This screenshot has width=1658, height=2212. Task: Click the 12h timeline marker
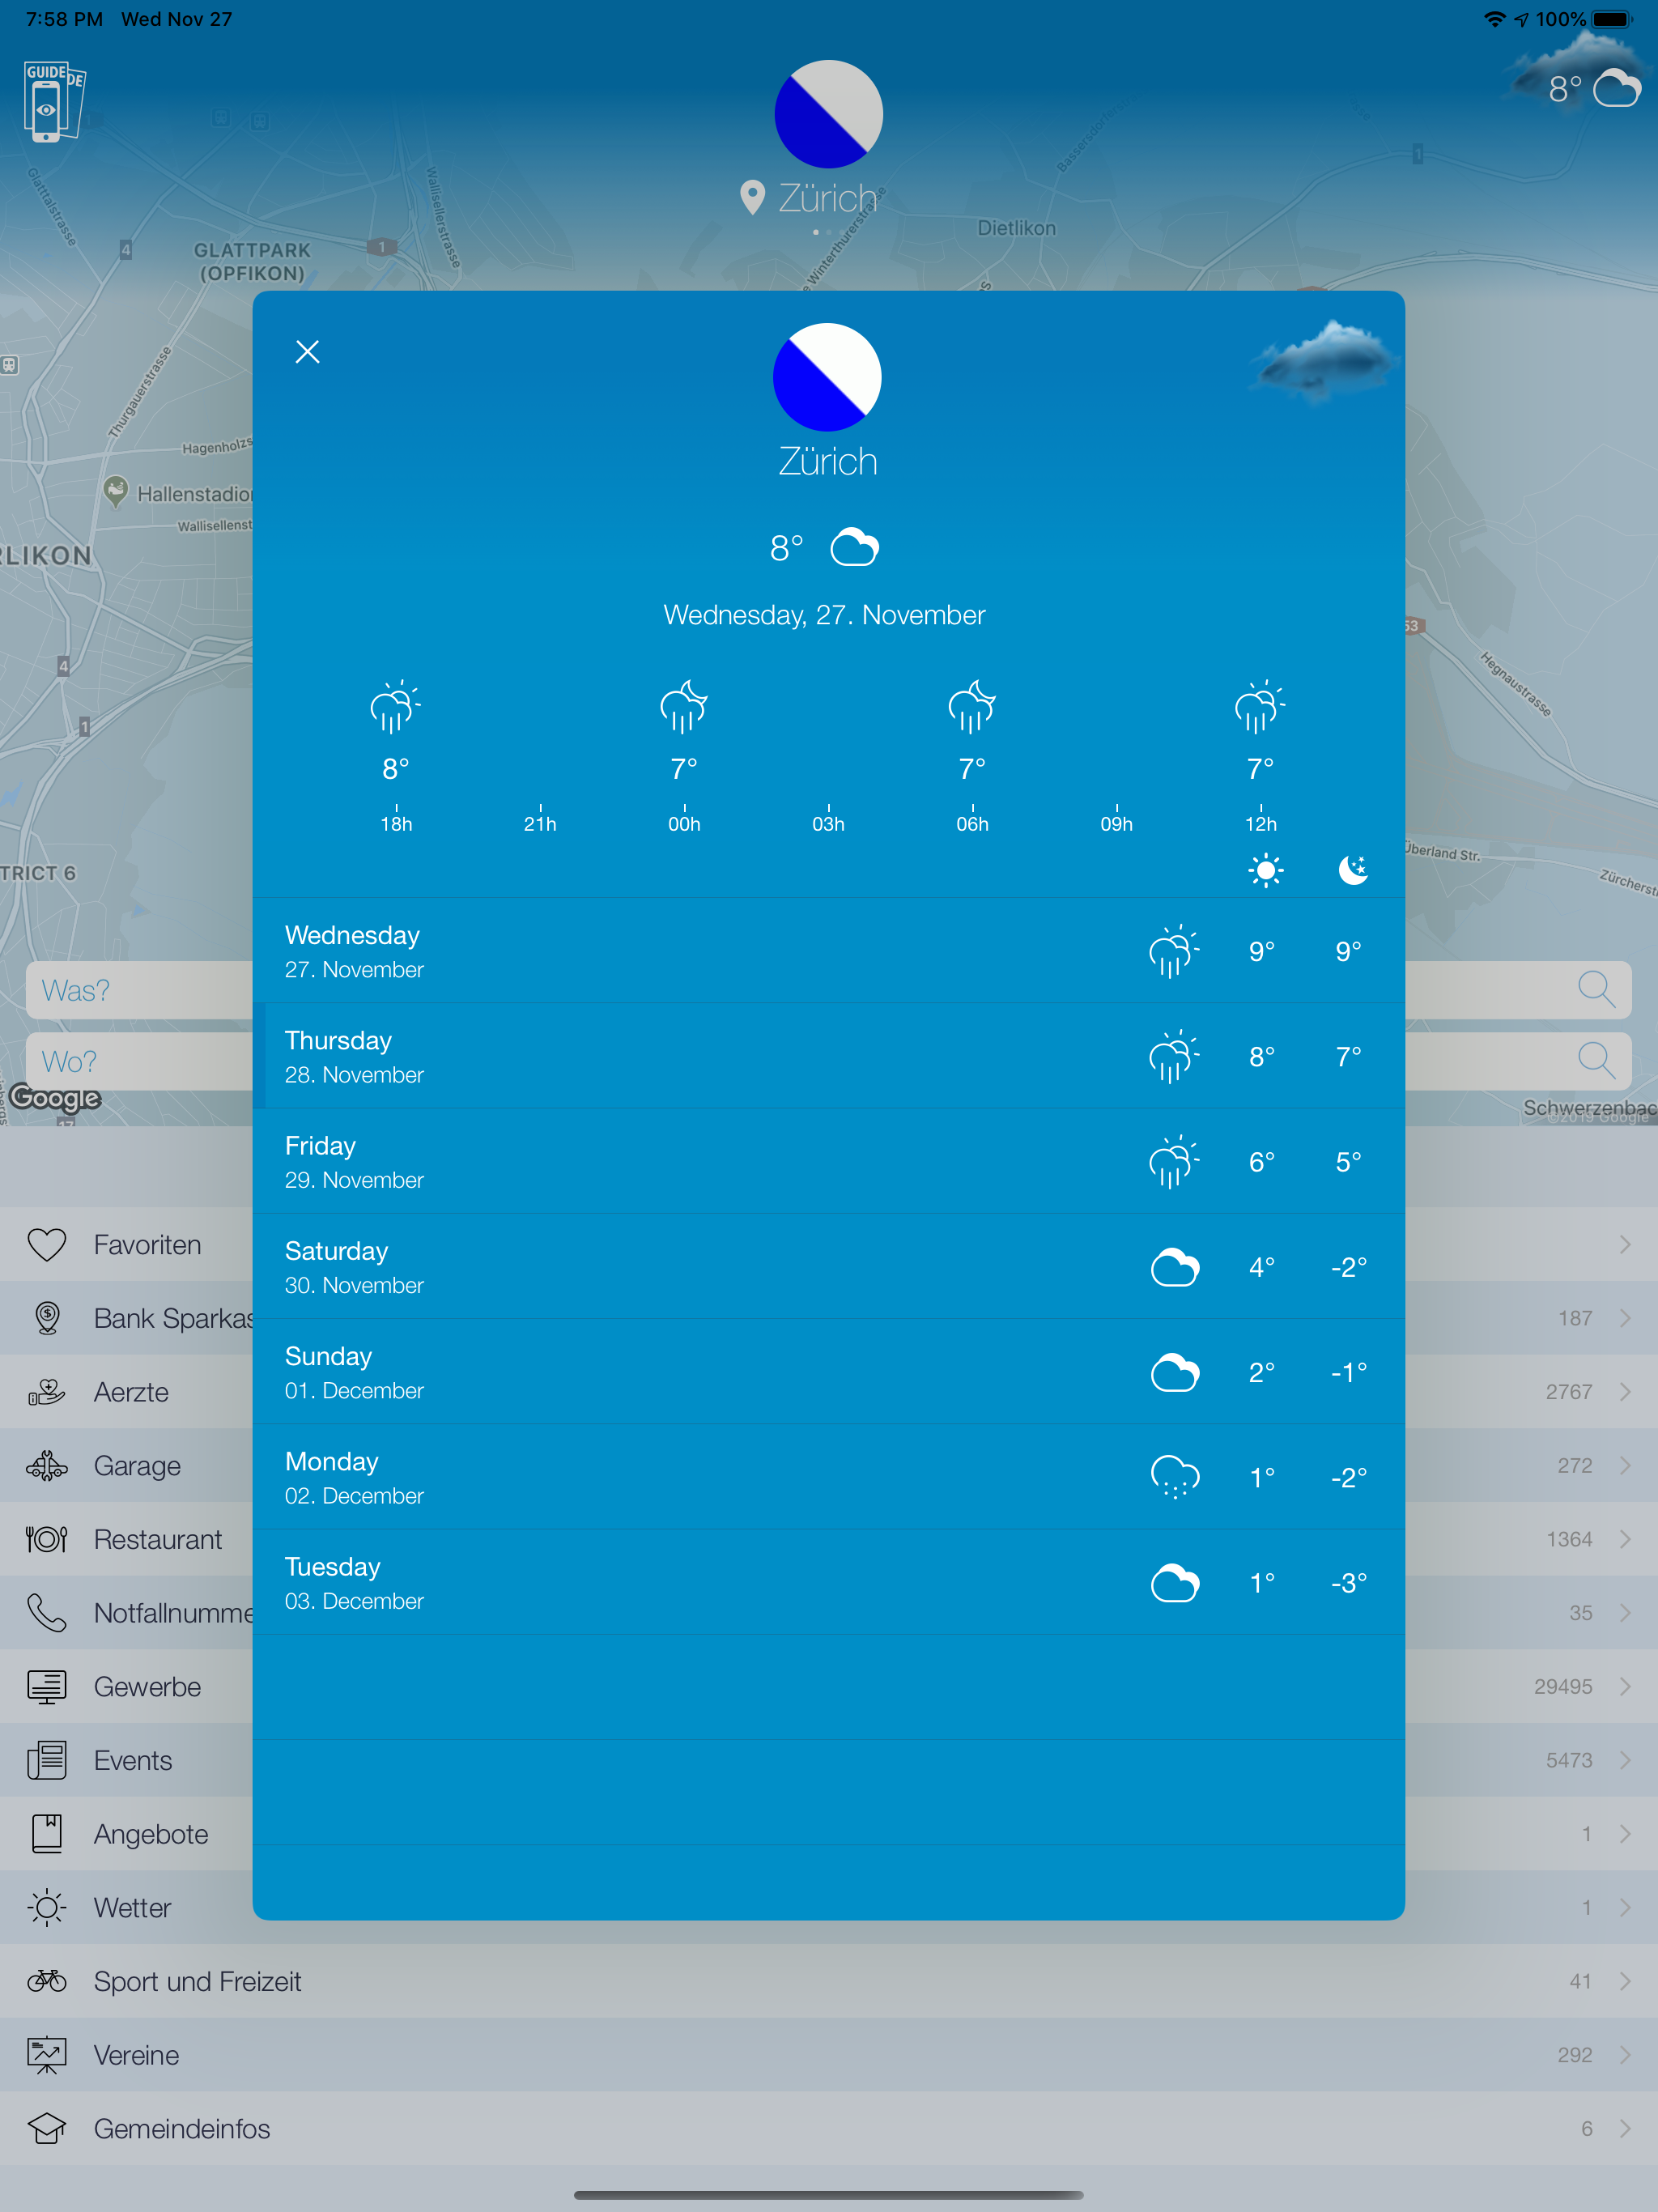1260,820
